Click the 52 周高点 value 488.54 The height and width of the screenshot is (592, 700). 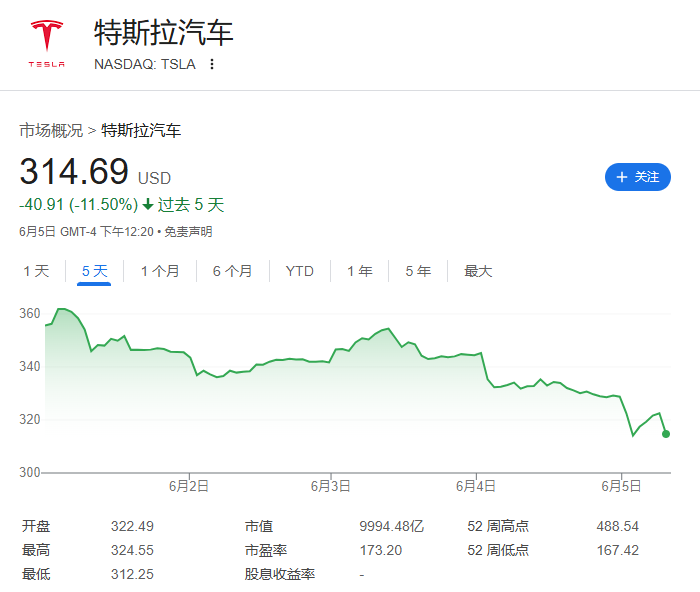tap(617, 526)
